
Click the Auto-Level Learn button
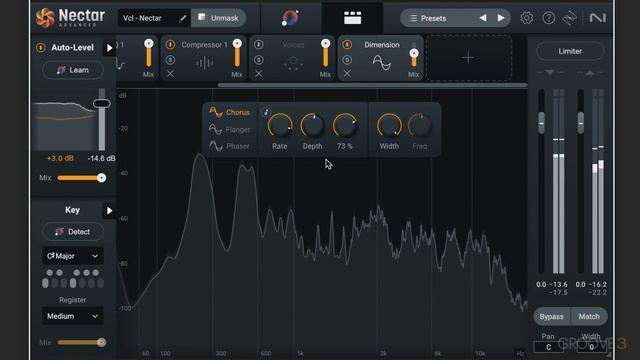coord(73,70)
